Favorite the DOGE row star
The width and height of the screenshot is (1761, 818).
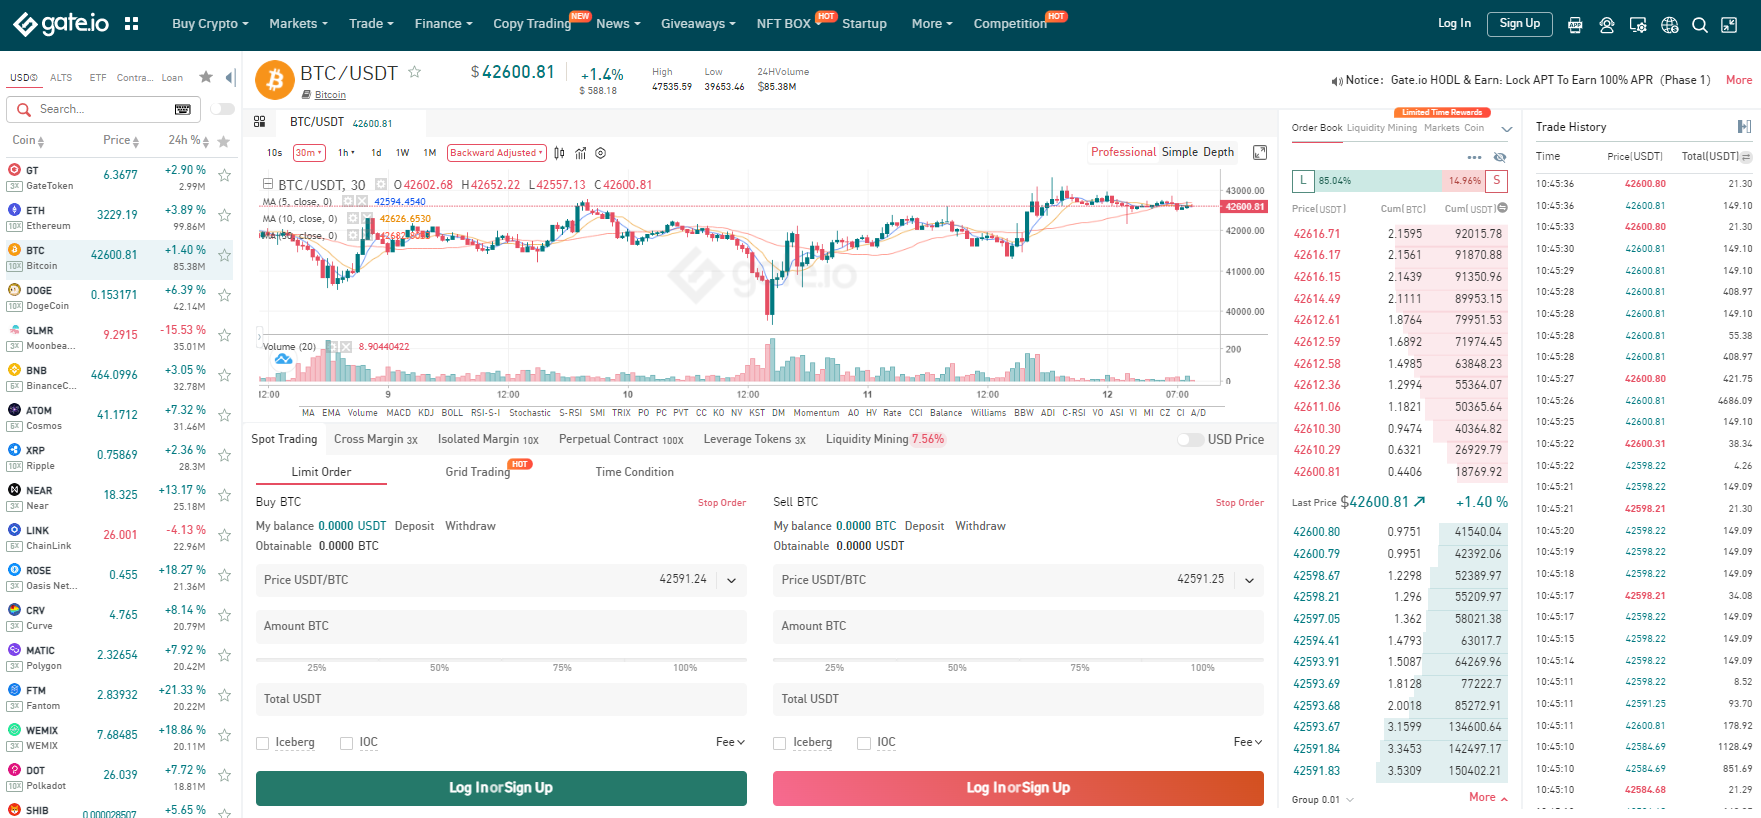point(224,296)
